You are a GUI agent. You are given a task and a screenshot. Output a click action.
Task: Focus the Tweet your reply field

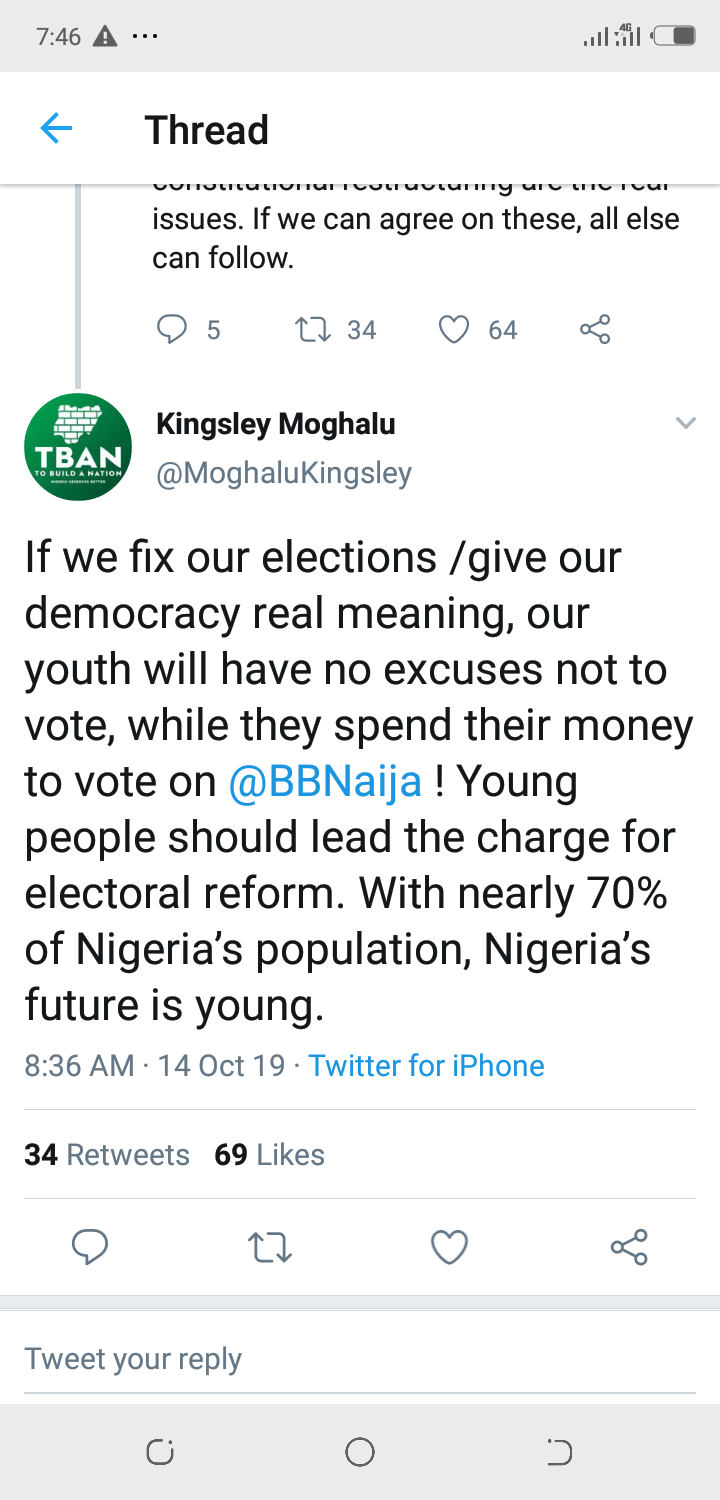360,1359
